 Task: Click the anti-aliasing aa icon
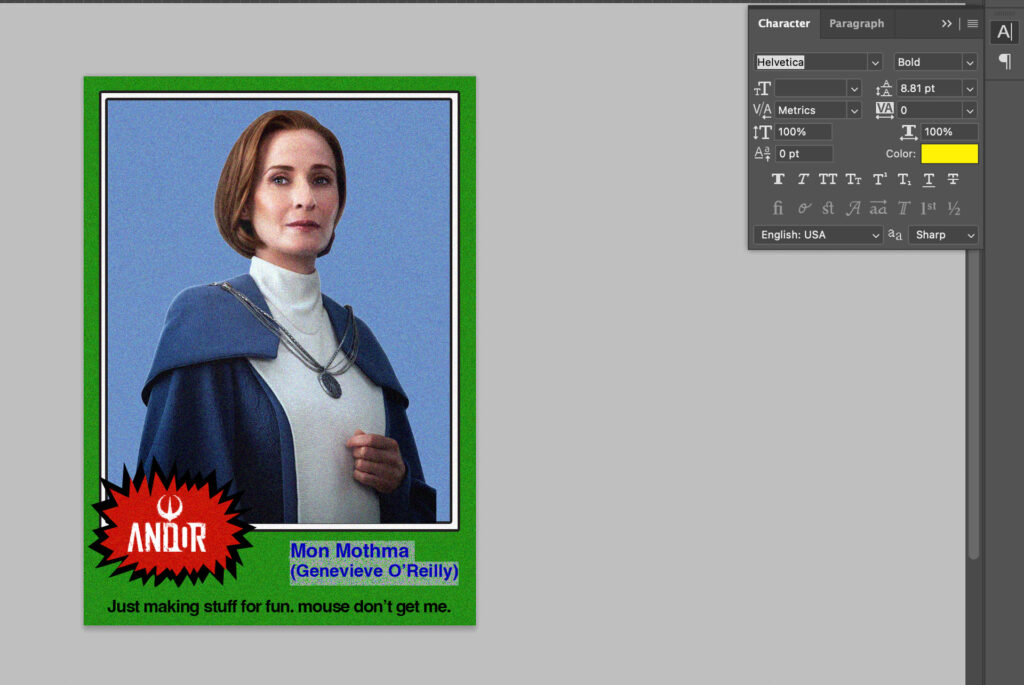[x=895, y=234]
